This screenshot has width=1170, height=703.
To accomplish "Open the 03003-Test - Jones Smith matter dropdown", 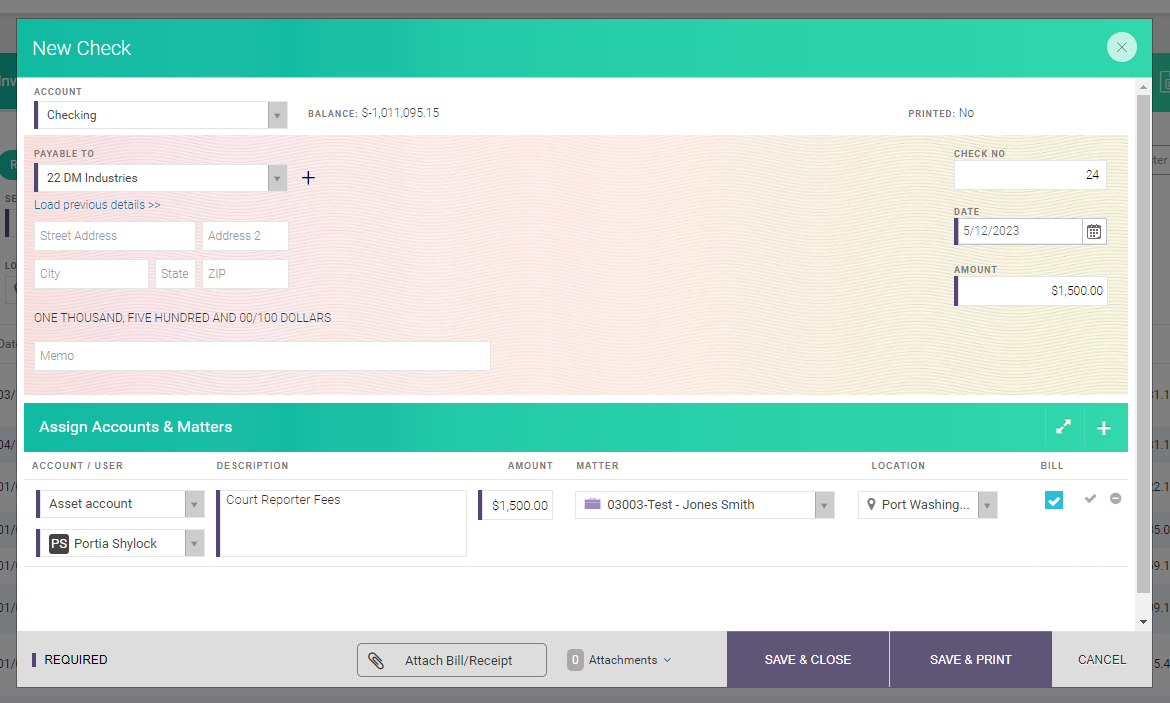I will [x=825, y=505].
